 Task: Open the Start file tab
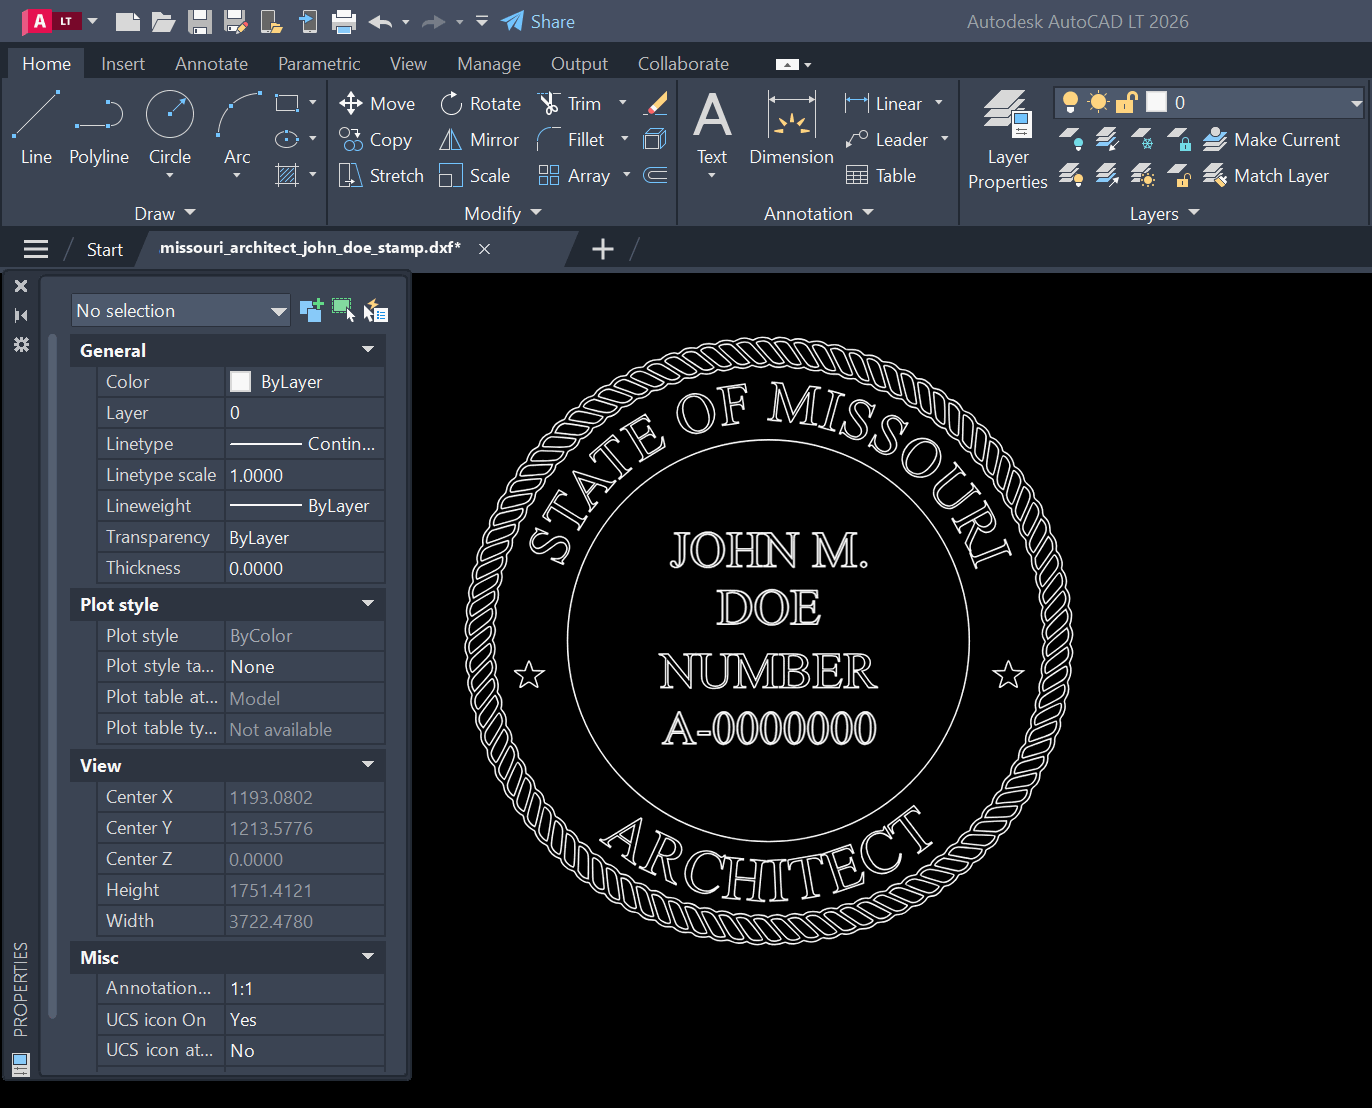click(x=104, y=249)
